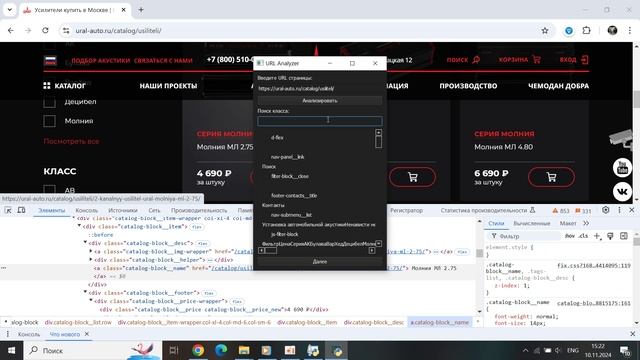
Task: Open the ЧЕМОДАН ДОБРА menu item
Action: tap(558, 86)
